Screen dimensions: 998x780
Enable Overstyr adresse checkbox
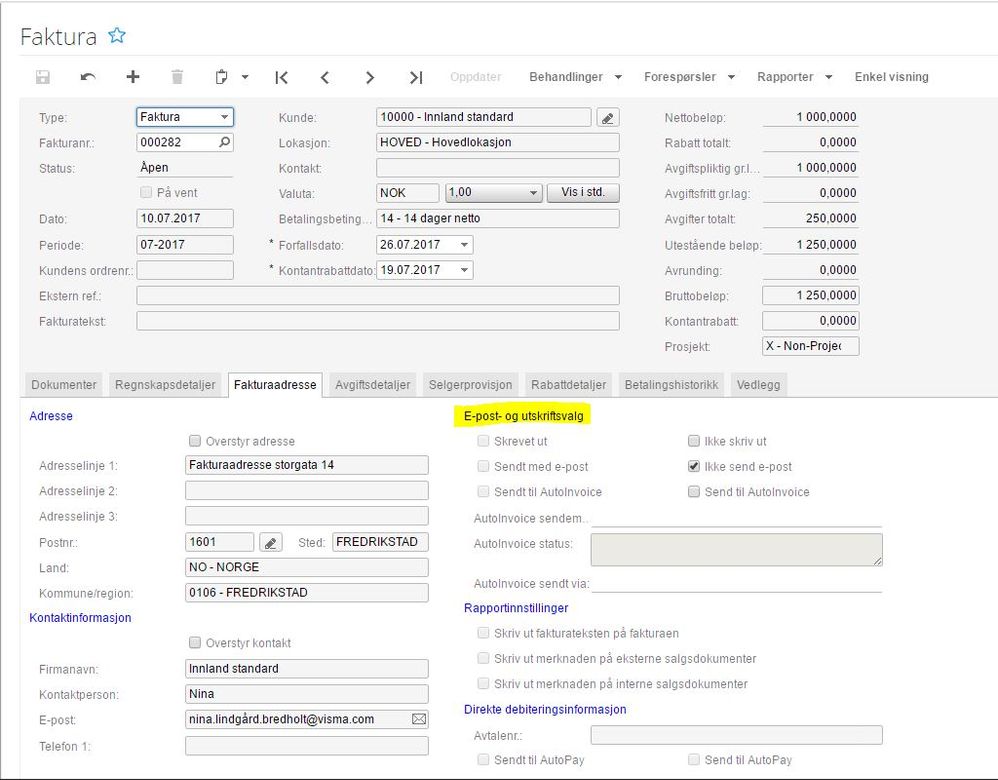(x=195, y=441)
